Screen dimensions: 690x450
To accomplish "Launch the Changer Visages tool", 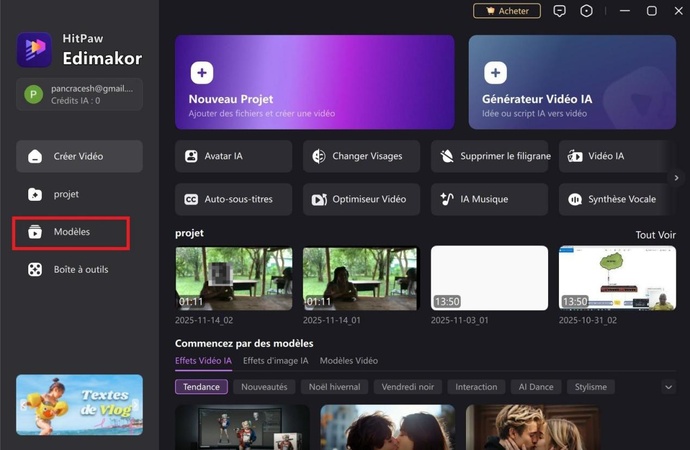I will tap(361, 156).
